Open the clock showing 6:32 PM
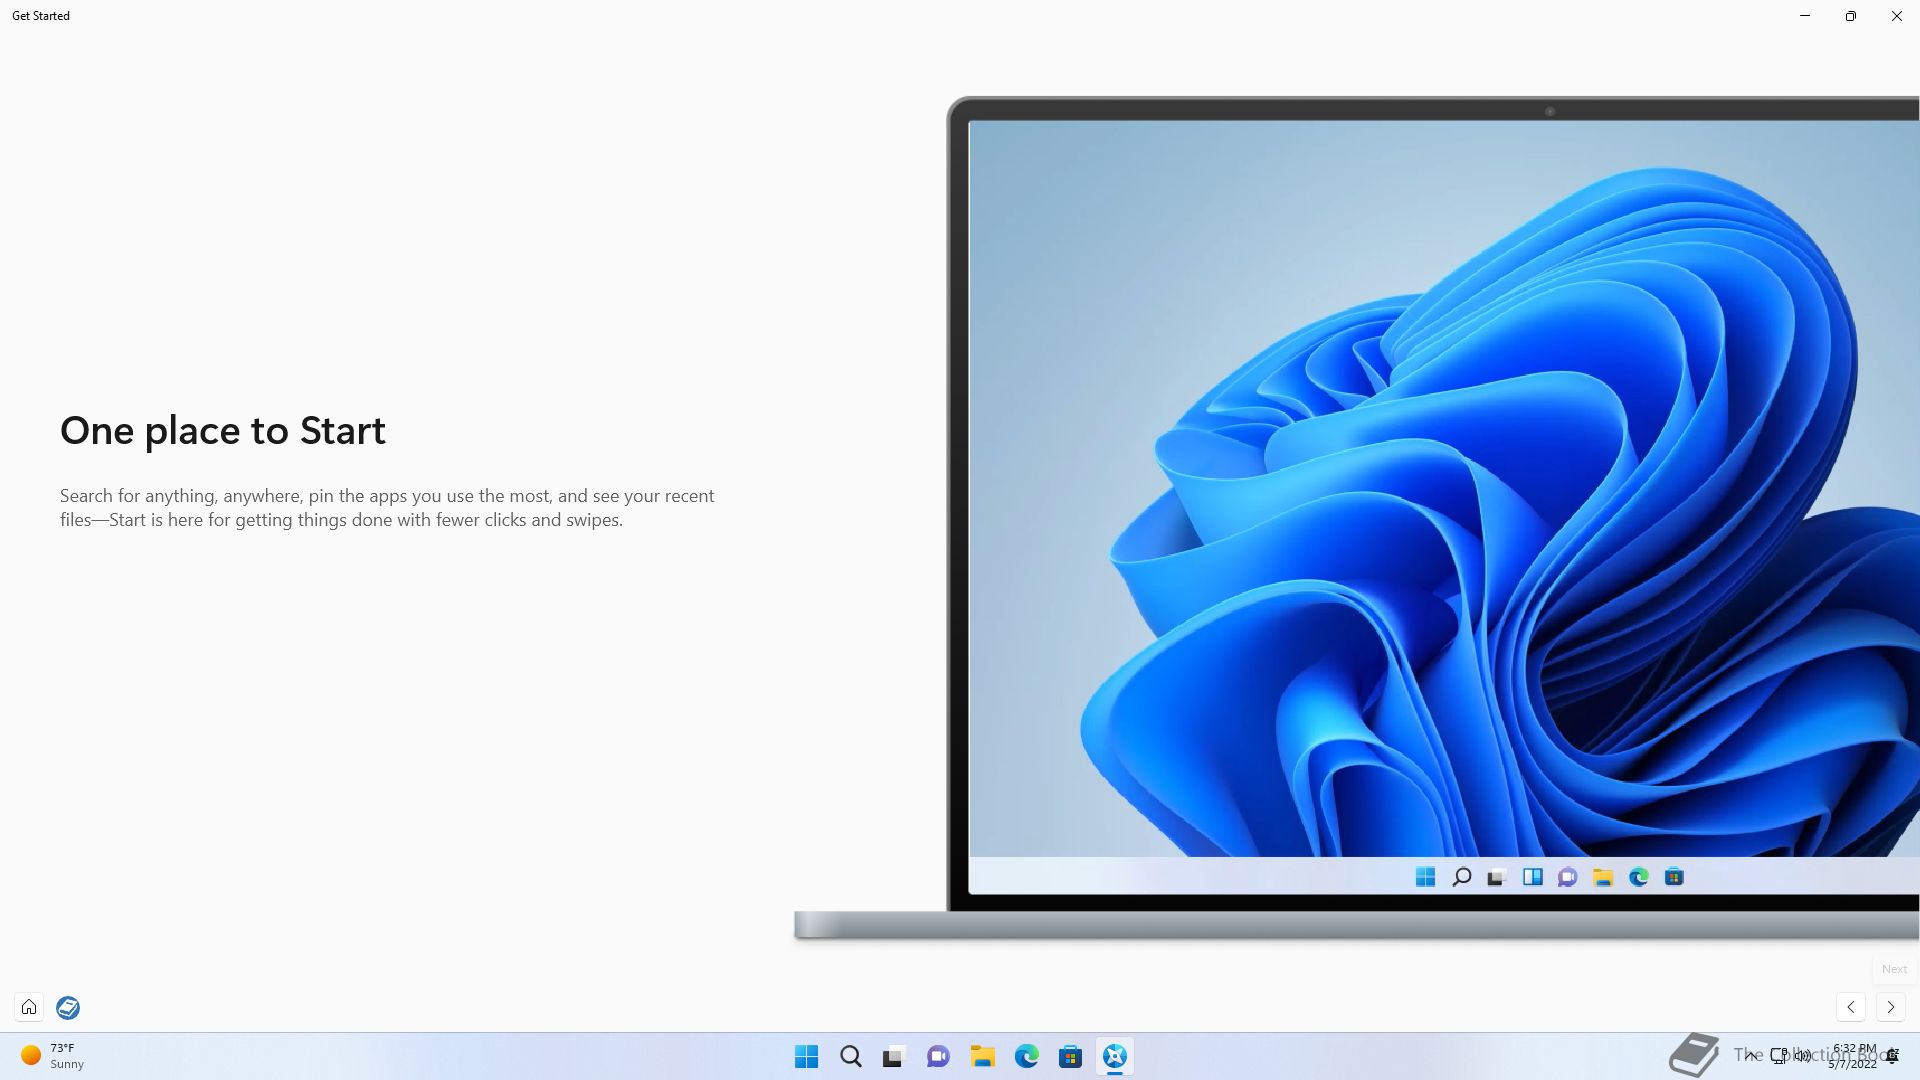 coord(1853,1056)
